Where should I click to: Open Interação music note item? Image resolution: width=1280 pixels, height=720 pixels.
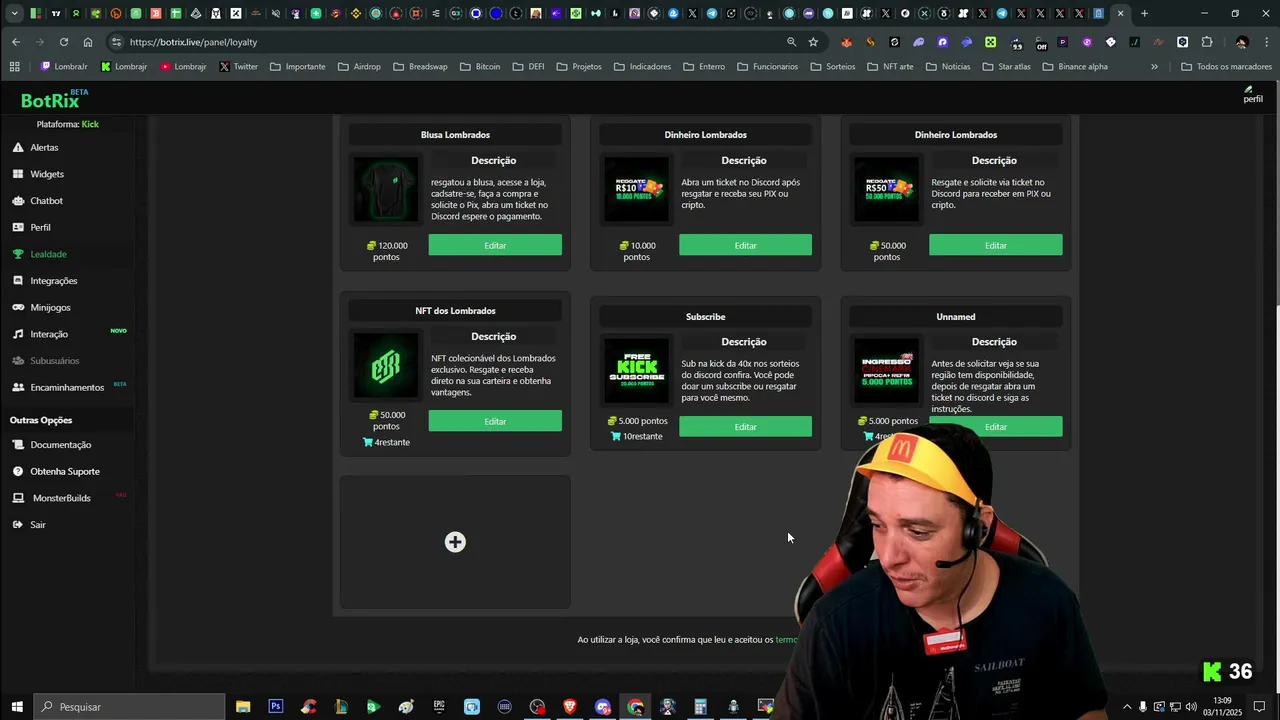pos(48,334)
